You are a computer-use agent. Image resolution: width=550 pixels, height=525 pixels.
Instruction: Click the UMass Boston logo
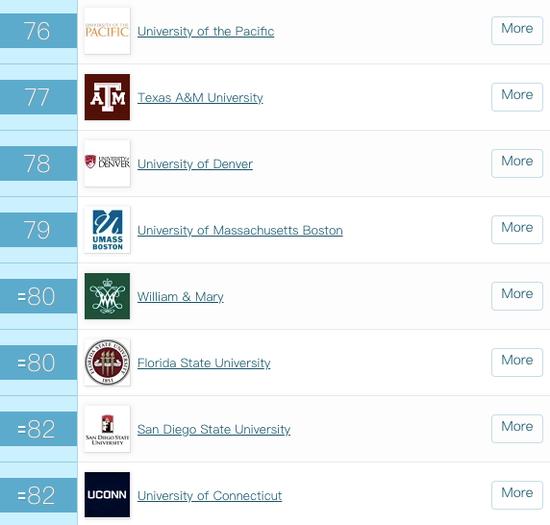tap(107, 230)
